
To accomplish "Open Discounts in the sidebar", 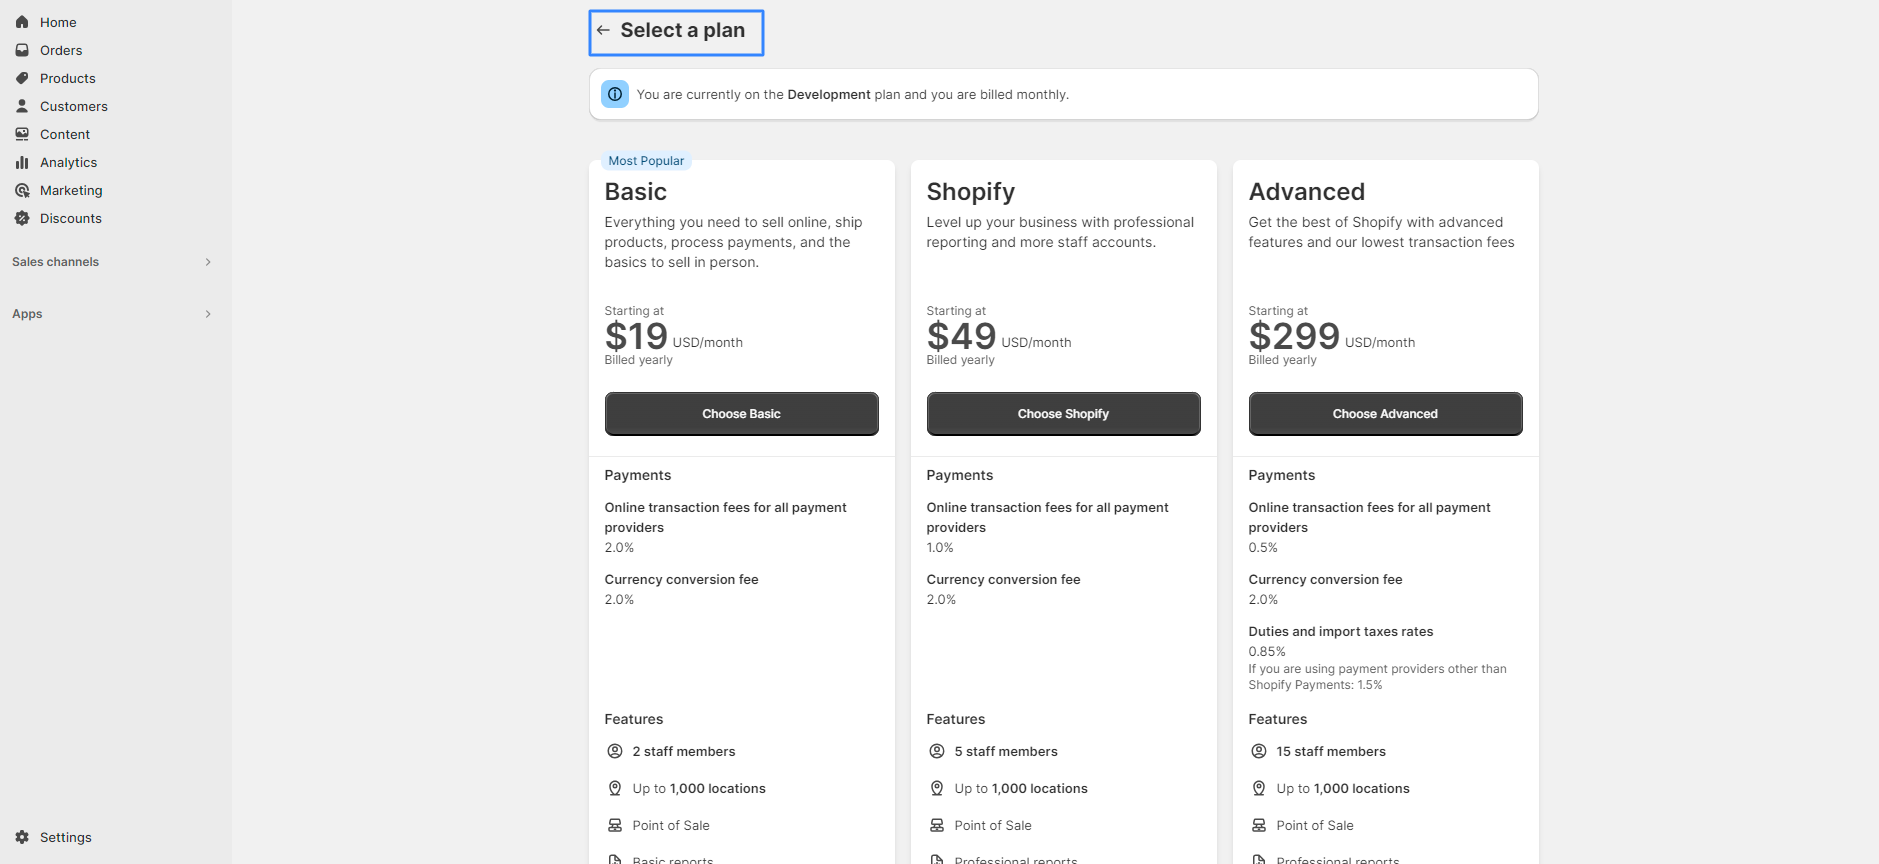I will (71, 218).
